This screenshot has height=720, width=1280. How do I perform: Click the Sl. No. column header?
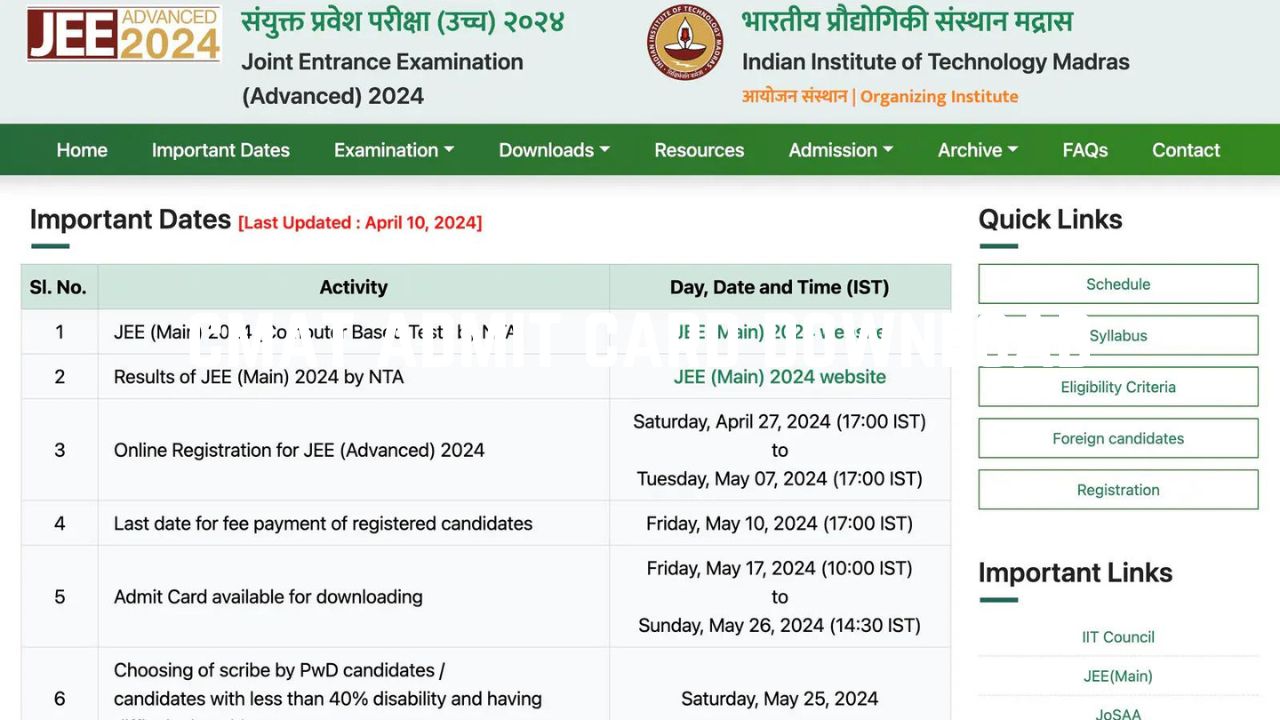[x=59, y=287]
